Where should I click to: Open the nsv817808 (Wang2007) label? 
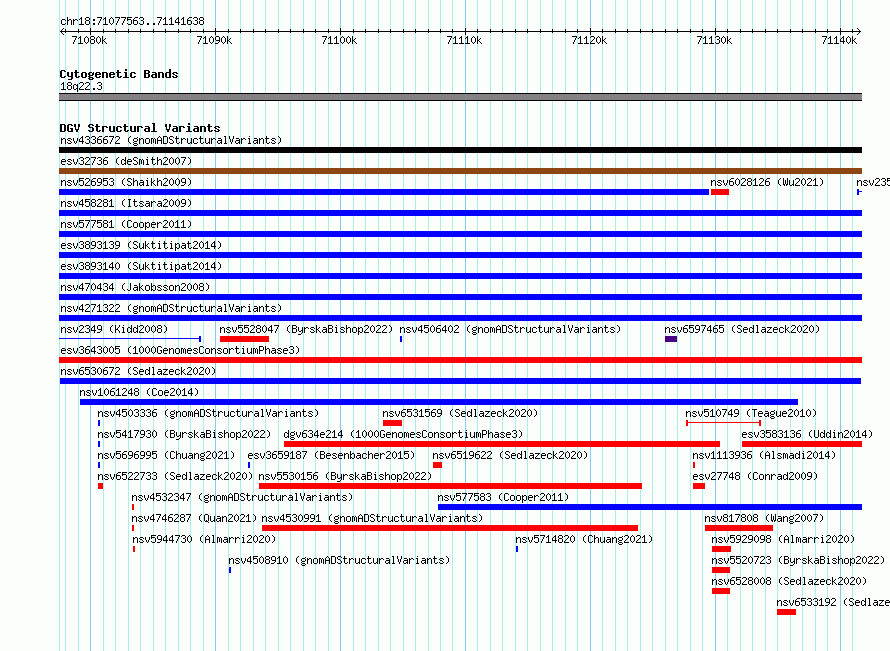coord(764,518)
